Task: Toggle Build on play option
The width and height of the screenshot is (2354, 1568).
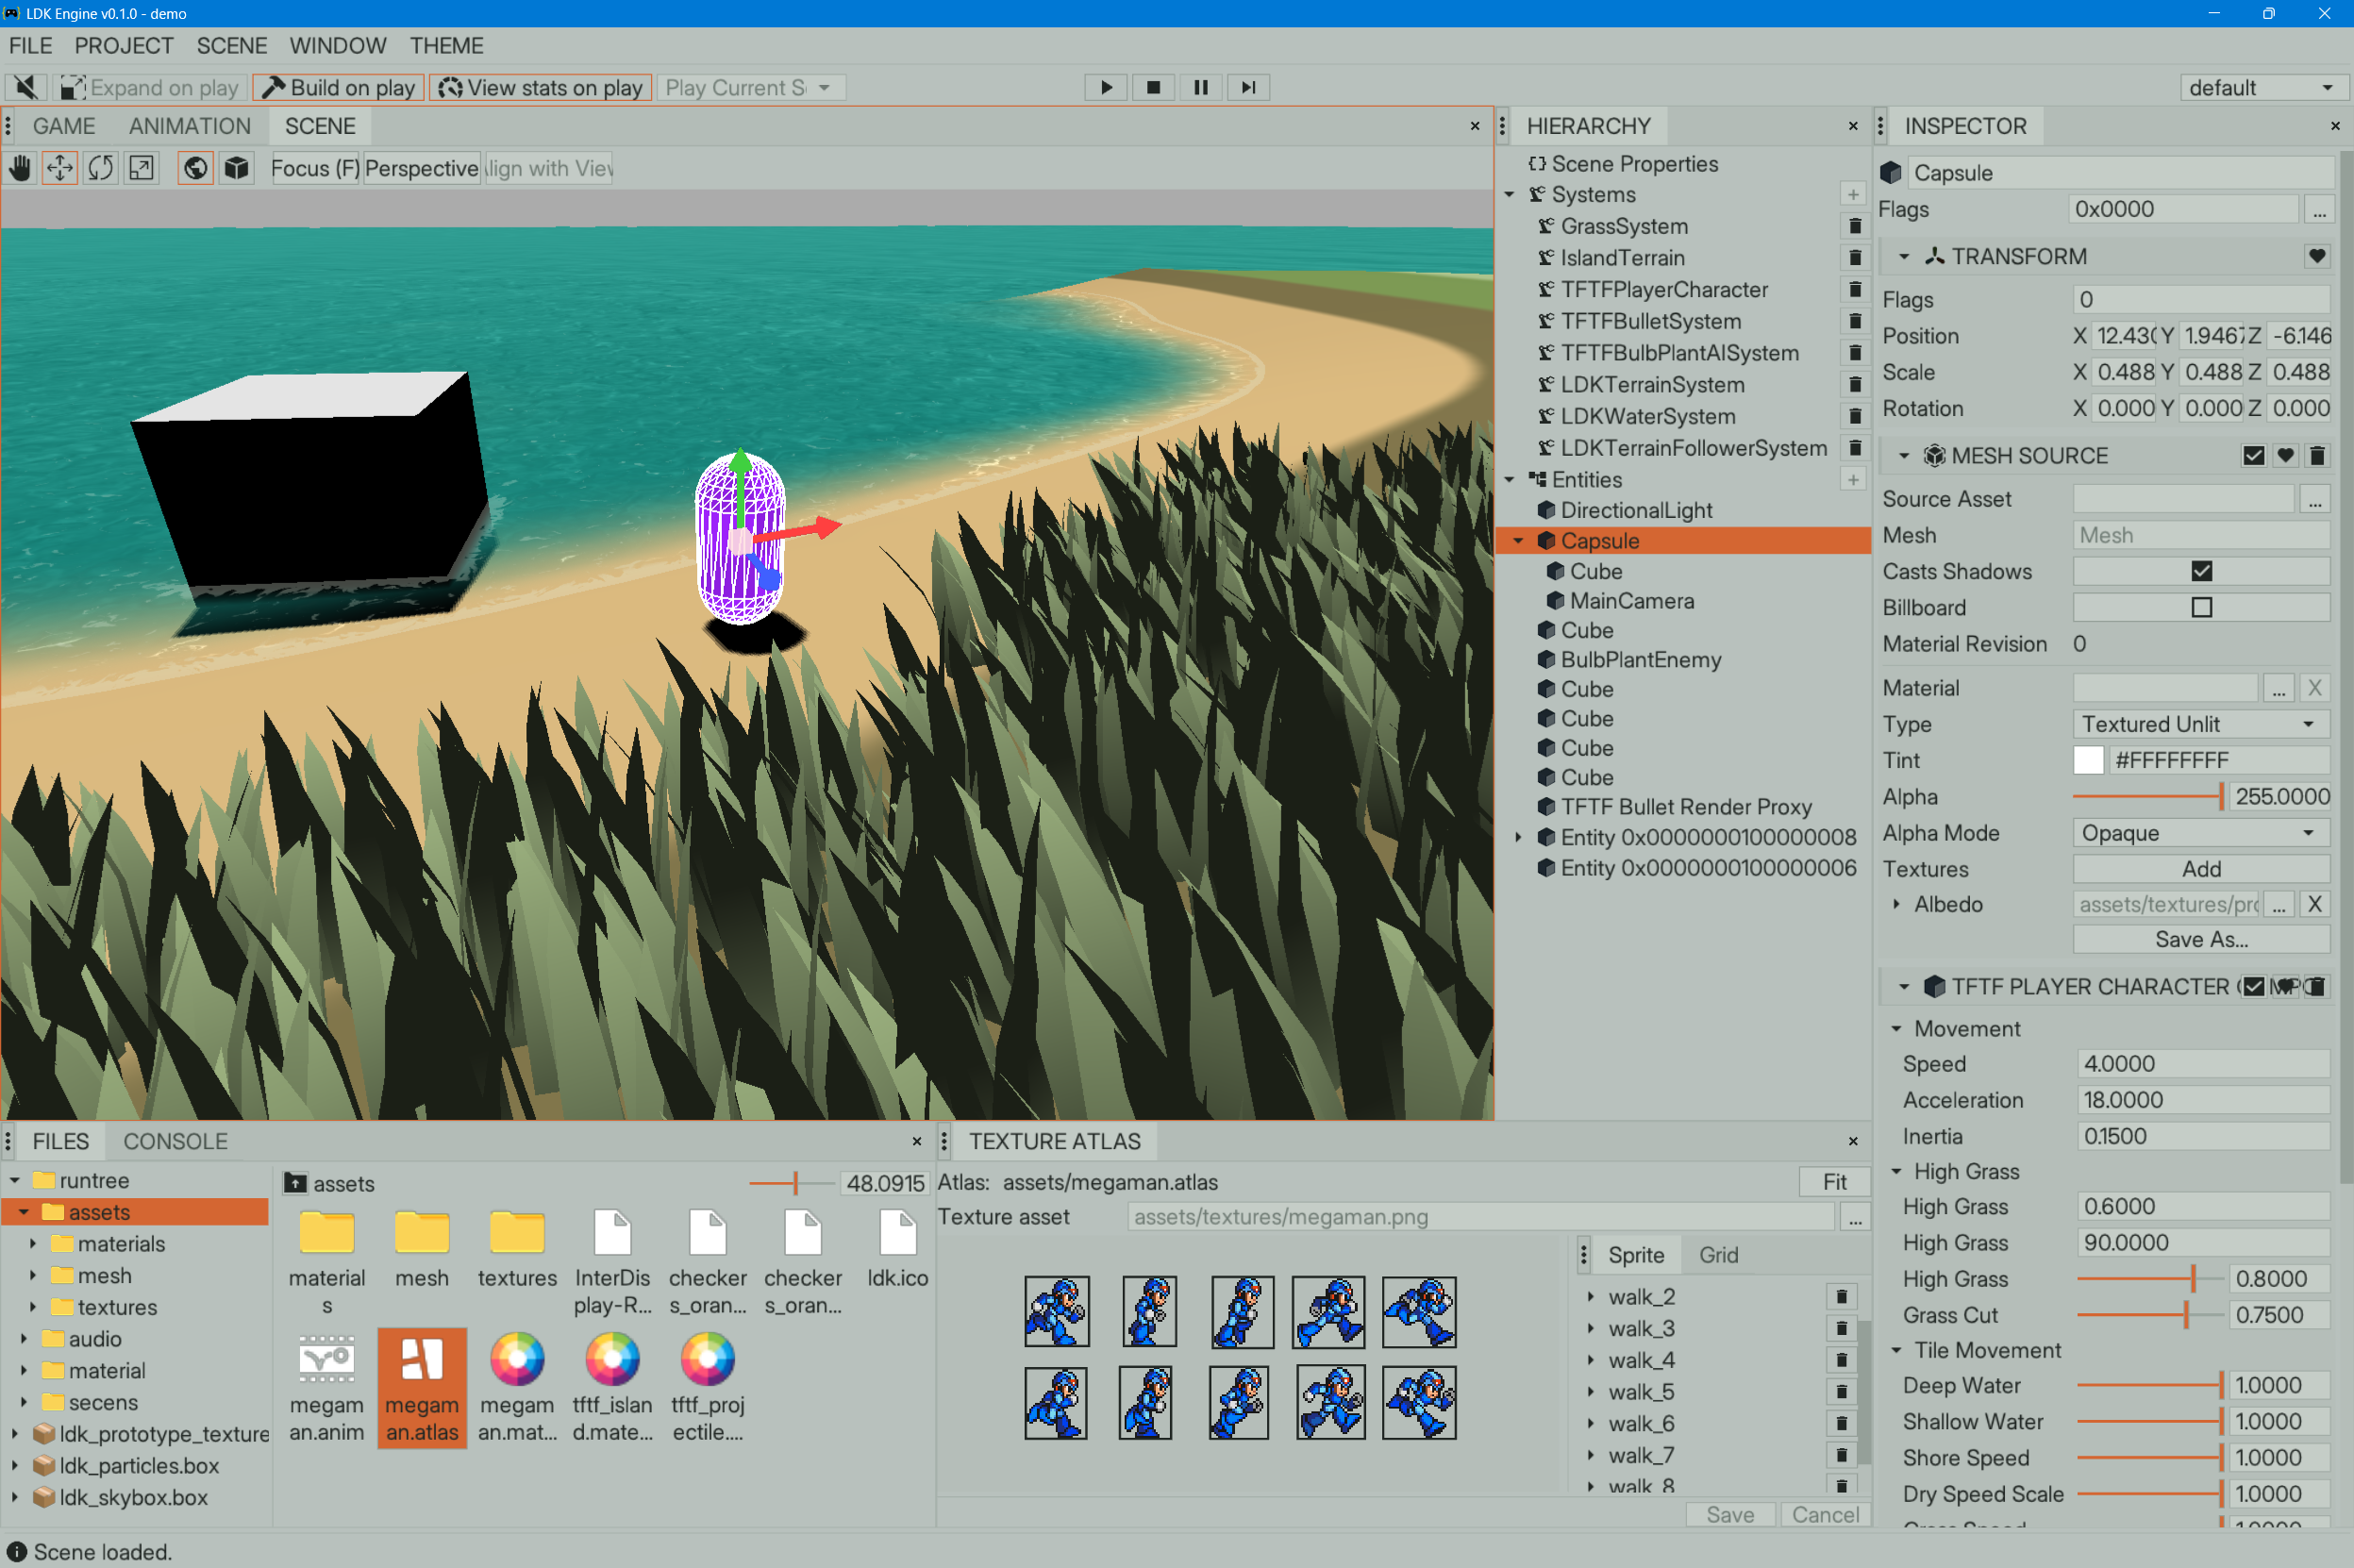Action: pyautogui.click(x=339, y=87)
